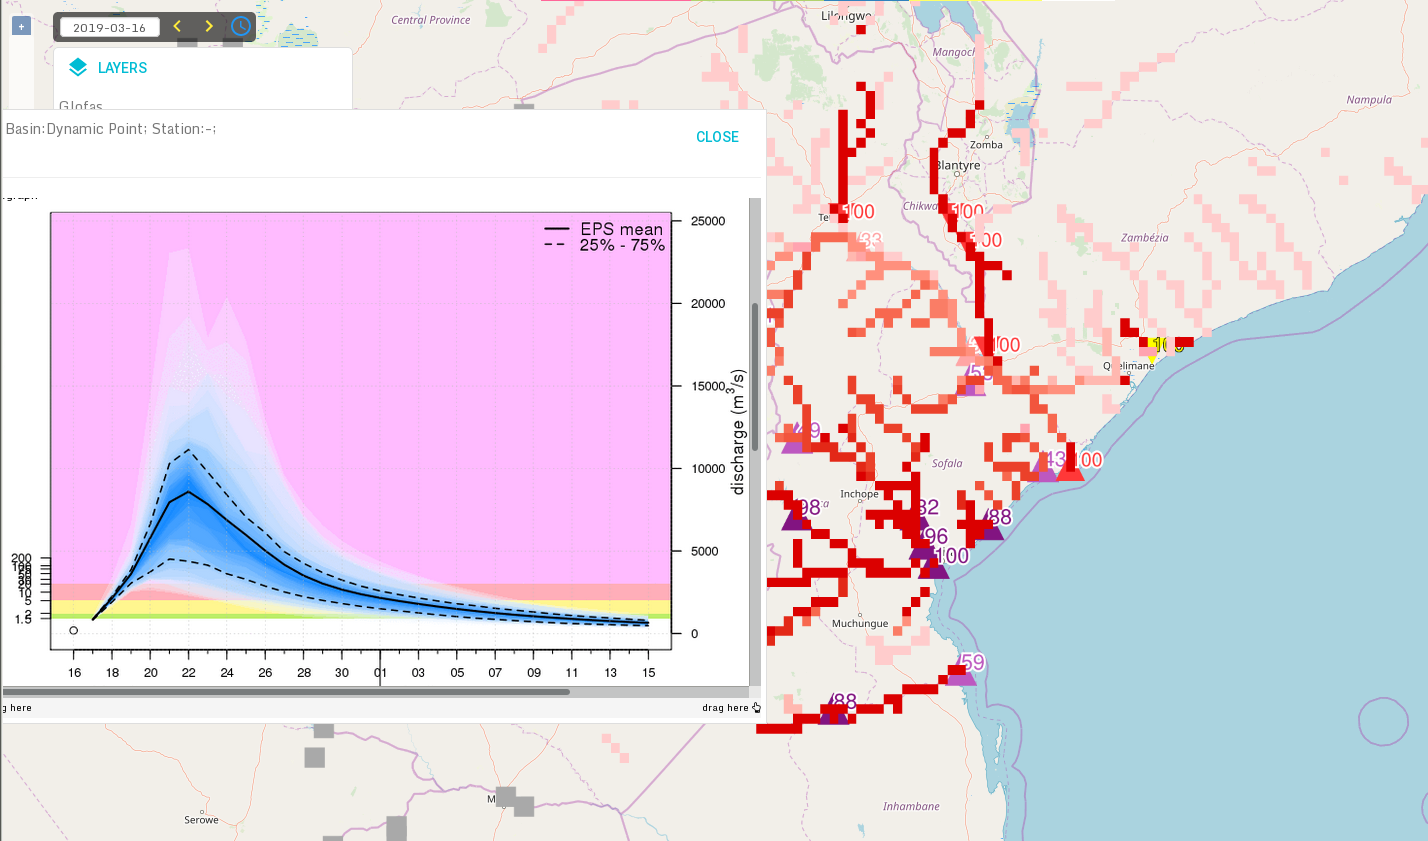Click the Quelimane city label
Image resolution: width=1428 pixels, height=841 pixels.
tap(1128, 366)
